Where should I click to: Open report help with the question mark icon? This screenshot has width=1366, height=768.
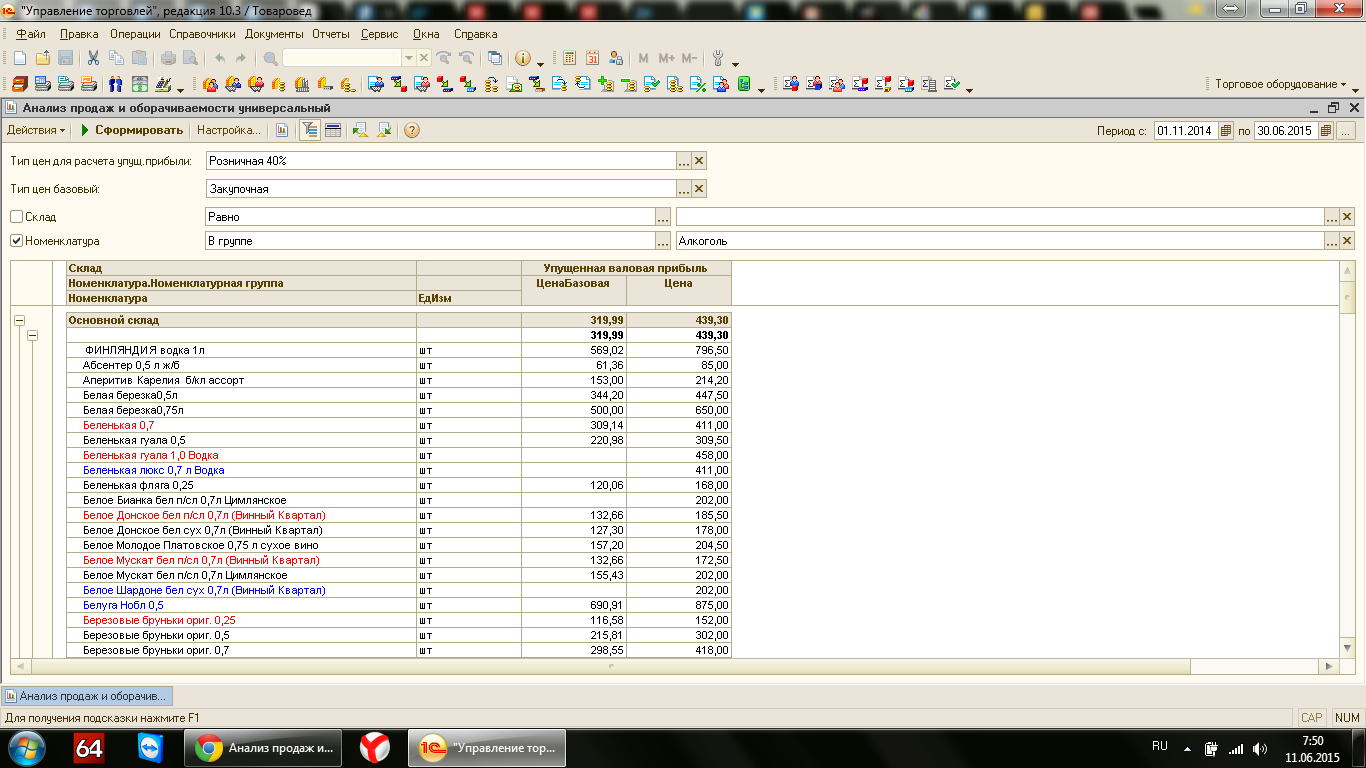pyautogui.click(x=411, y=130)
